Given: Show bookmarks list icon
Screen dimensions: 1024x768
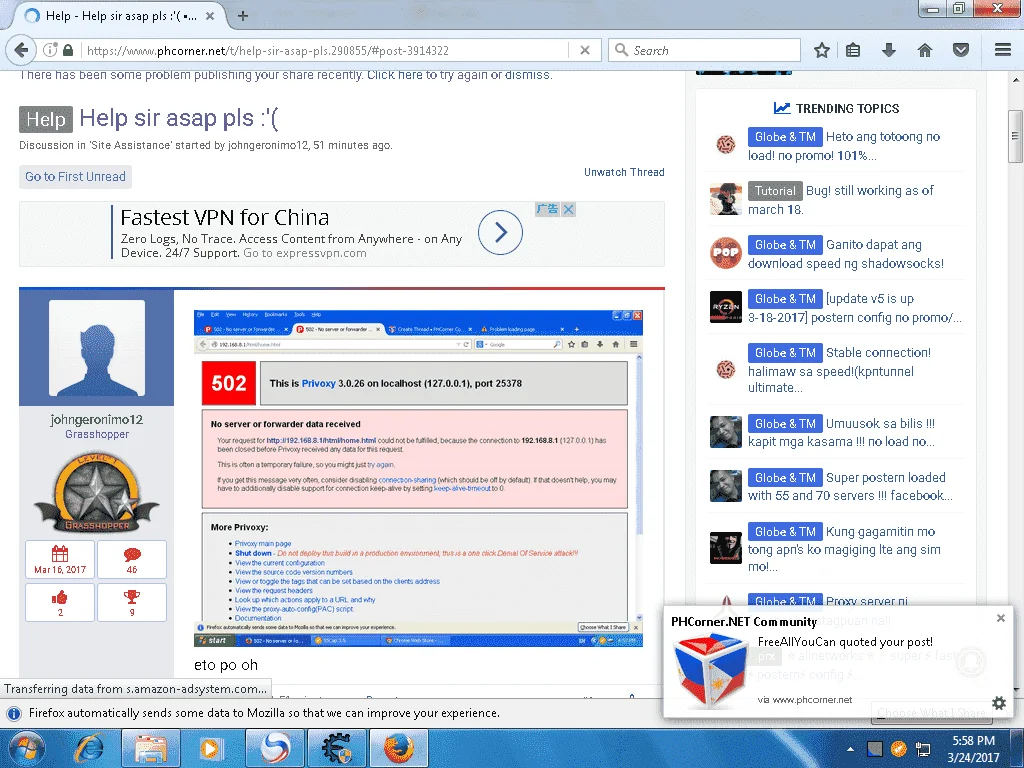Looking at the screenshot, I should point(853,50).
